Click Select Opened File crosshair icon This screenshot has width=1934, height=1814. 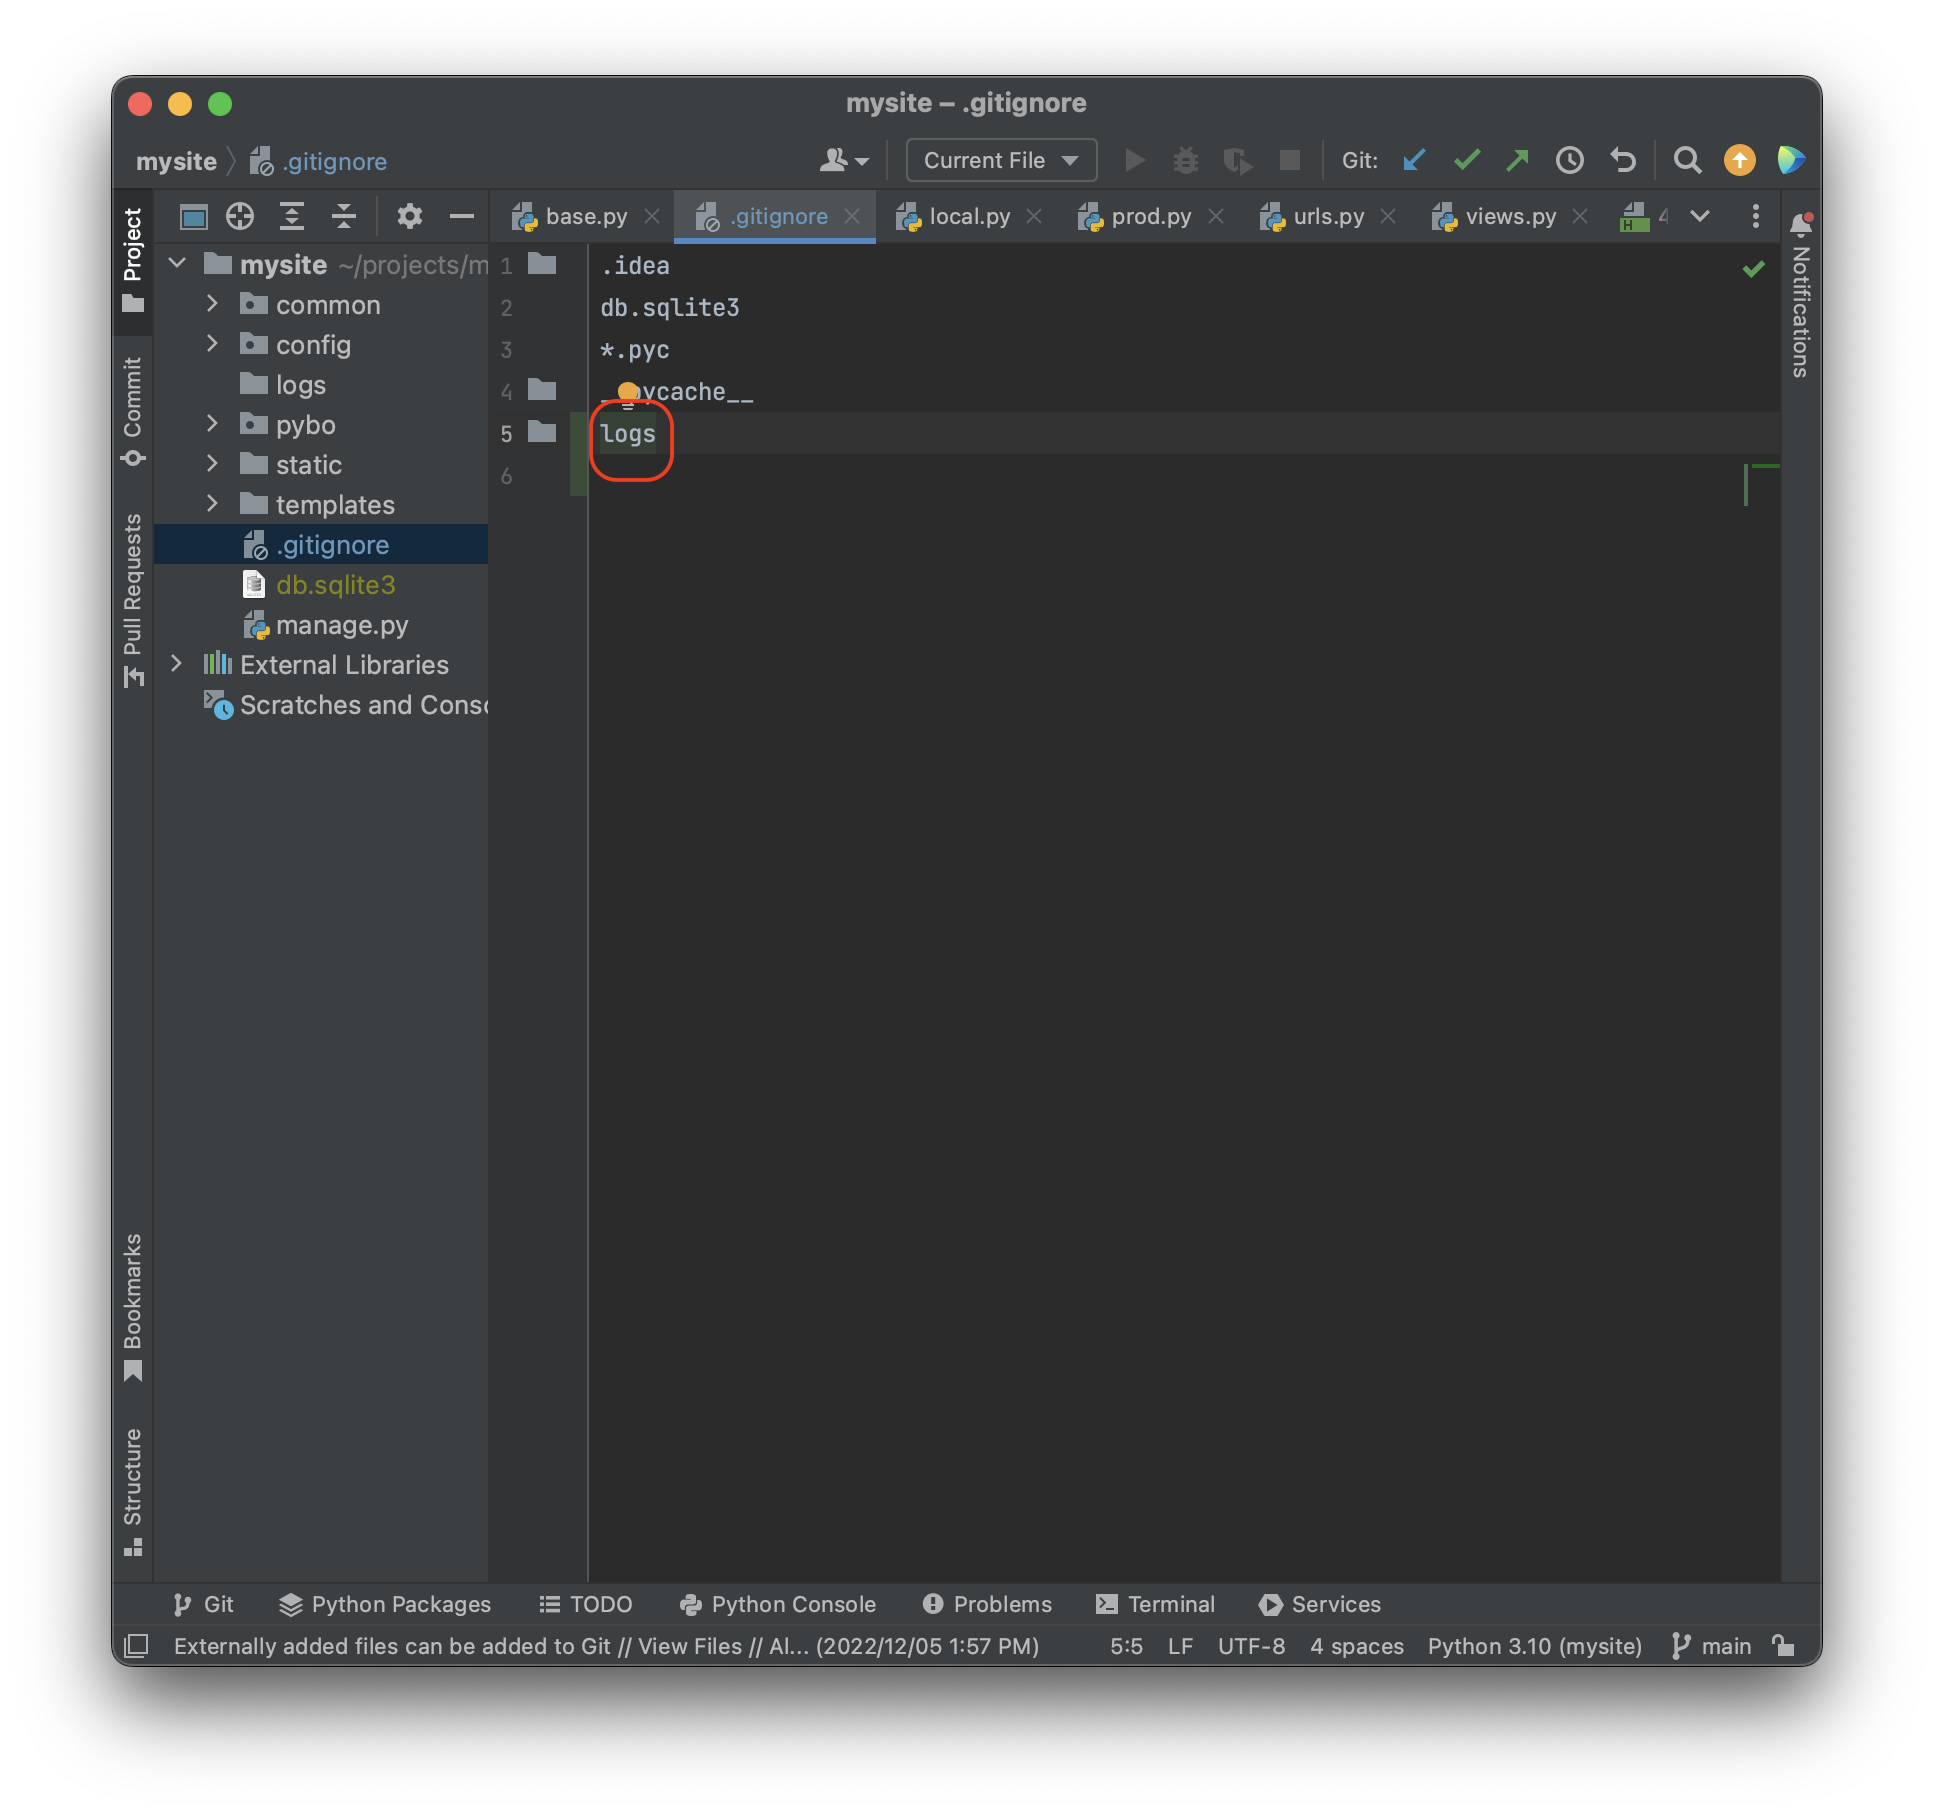tap(240, 216)
